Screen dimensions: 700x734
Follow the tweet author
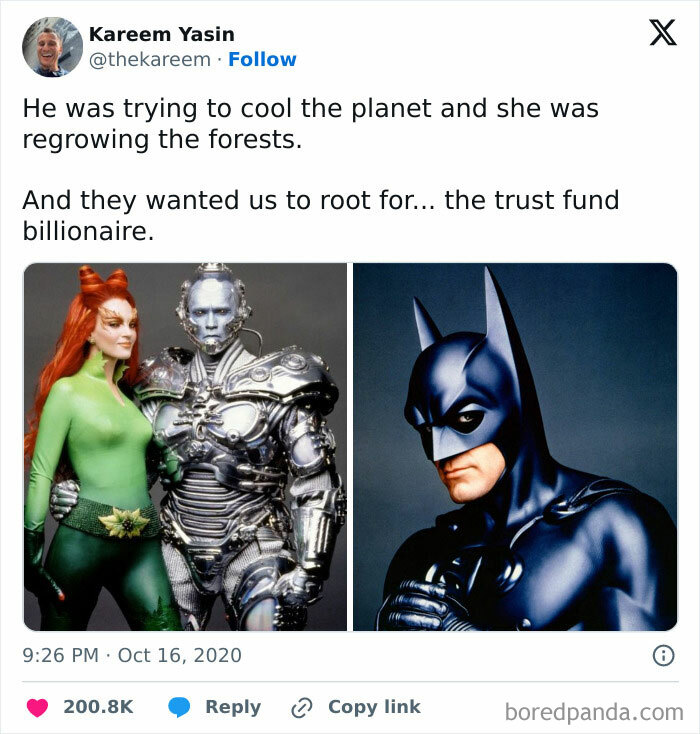tap(262, 60)
